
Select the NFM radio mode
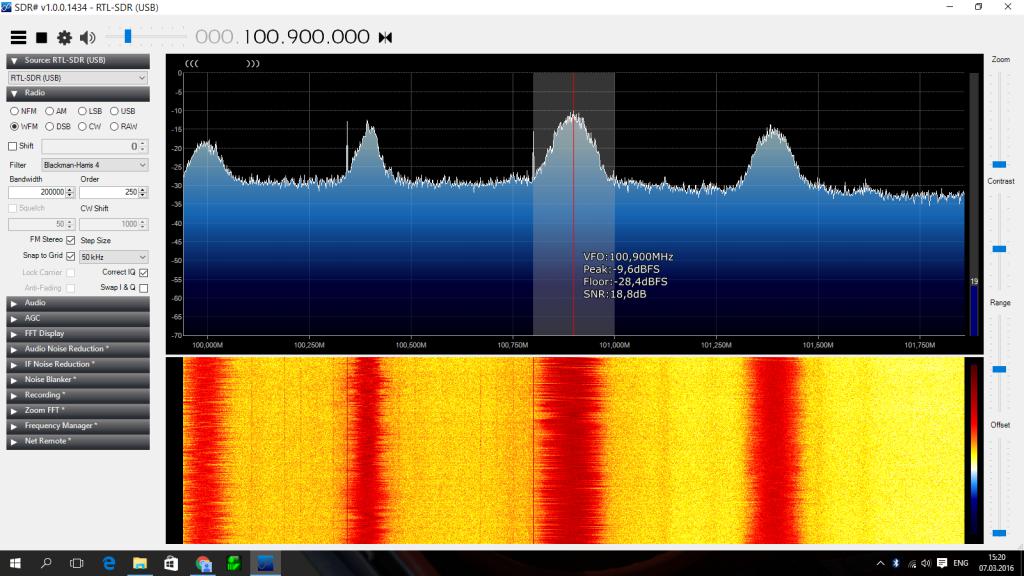tap(15, 111)
